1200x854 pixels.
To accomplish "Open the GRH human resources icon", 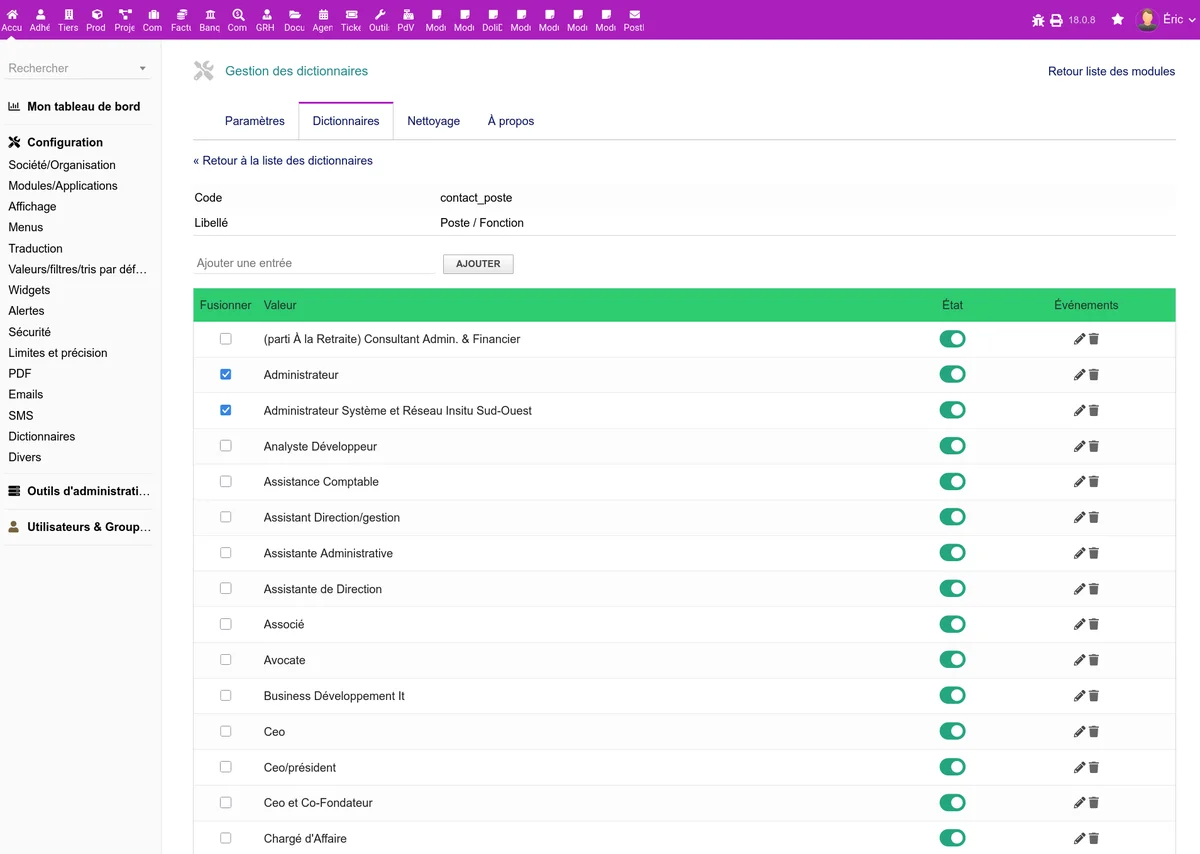I will click(x=265, y=15).
